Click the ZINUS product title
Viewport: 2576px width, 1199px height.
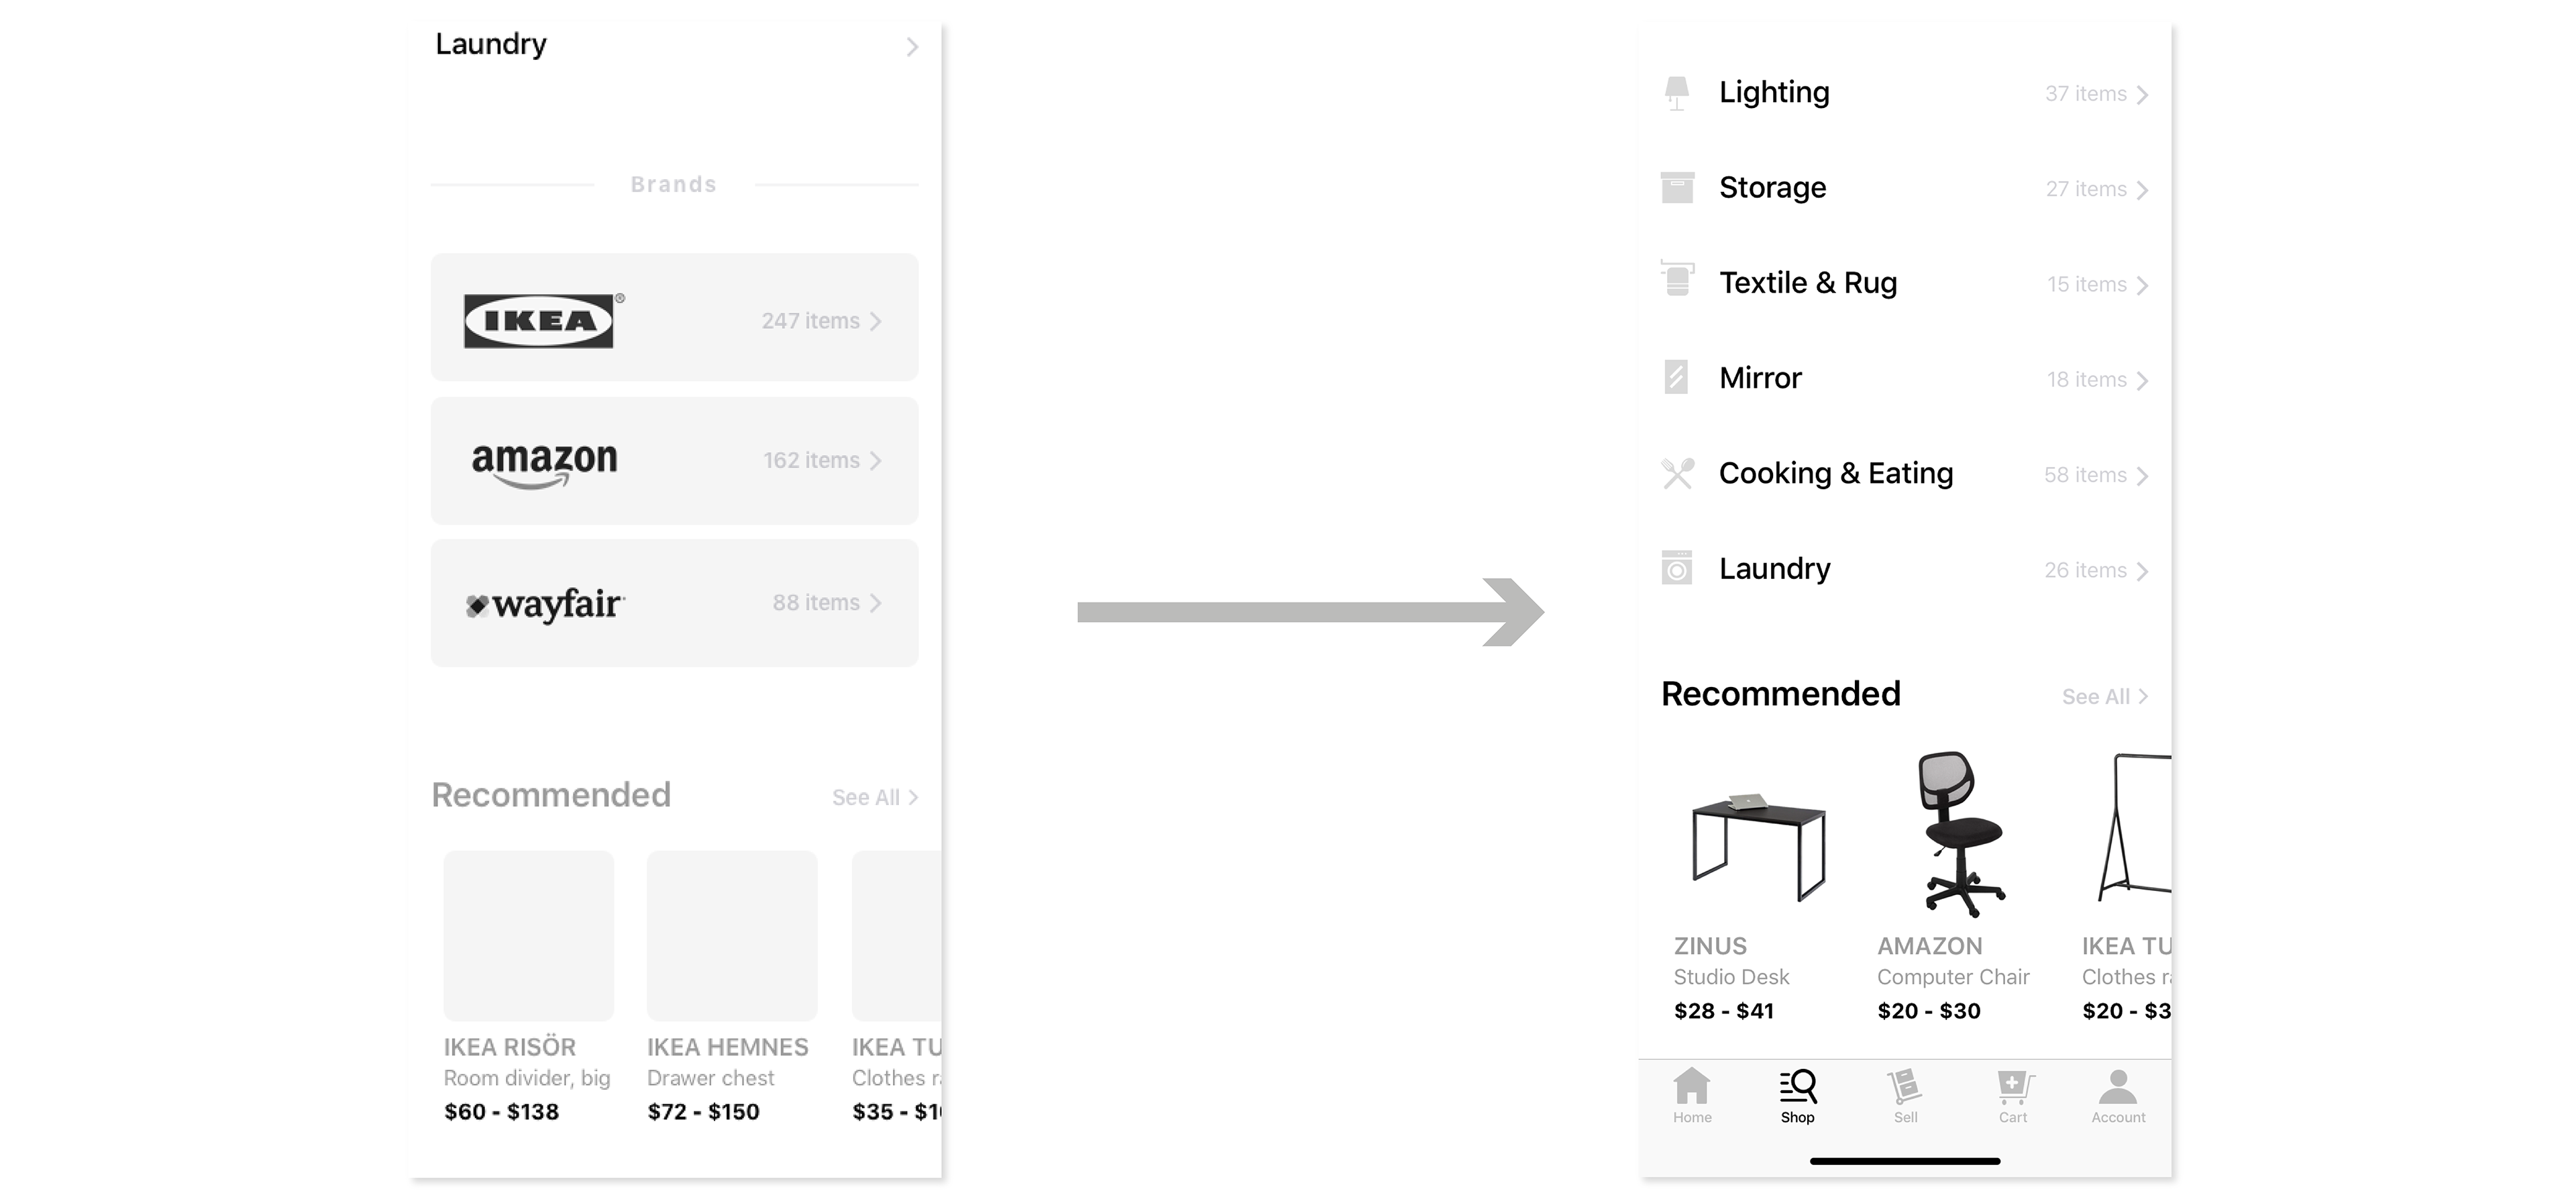[x=1710, y=946]
